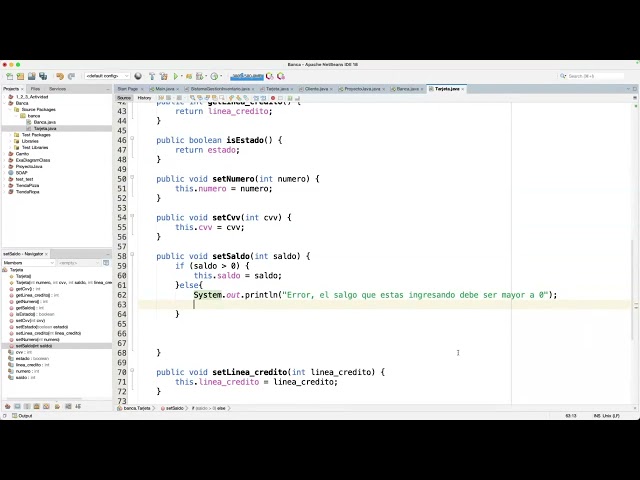
Task: Open the Main.java editor tab
Action: [x=164, y=89]
